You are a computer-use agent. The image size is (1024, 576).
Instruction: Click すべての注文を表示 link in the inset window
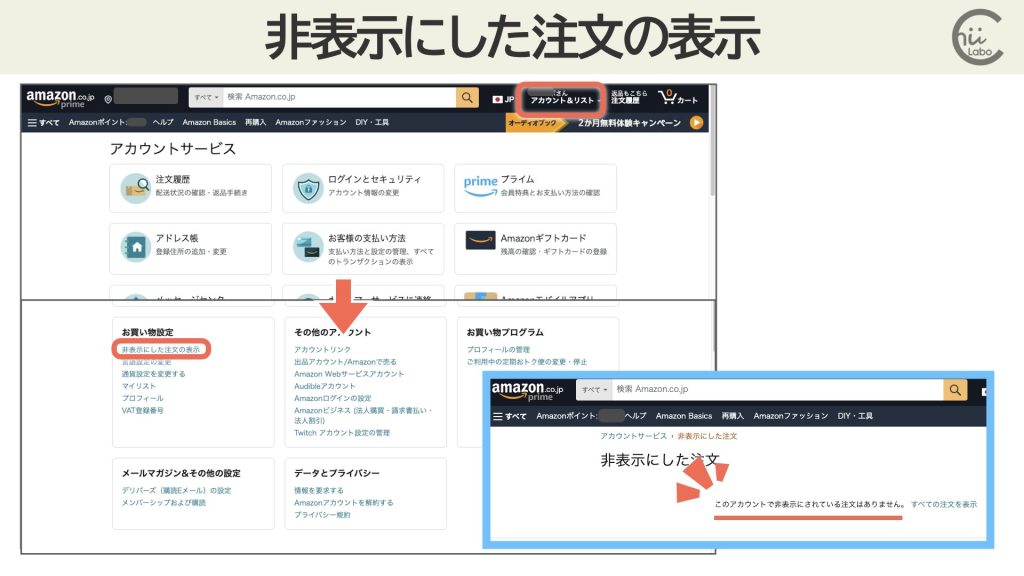(944, 505)
